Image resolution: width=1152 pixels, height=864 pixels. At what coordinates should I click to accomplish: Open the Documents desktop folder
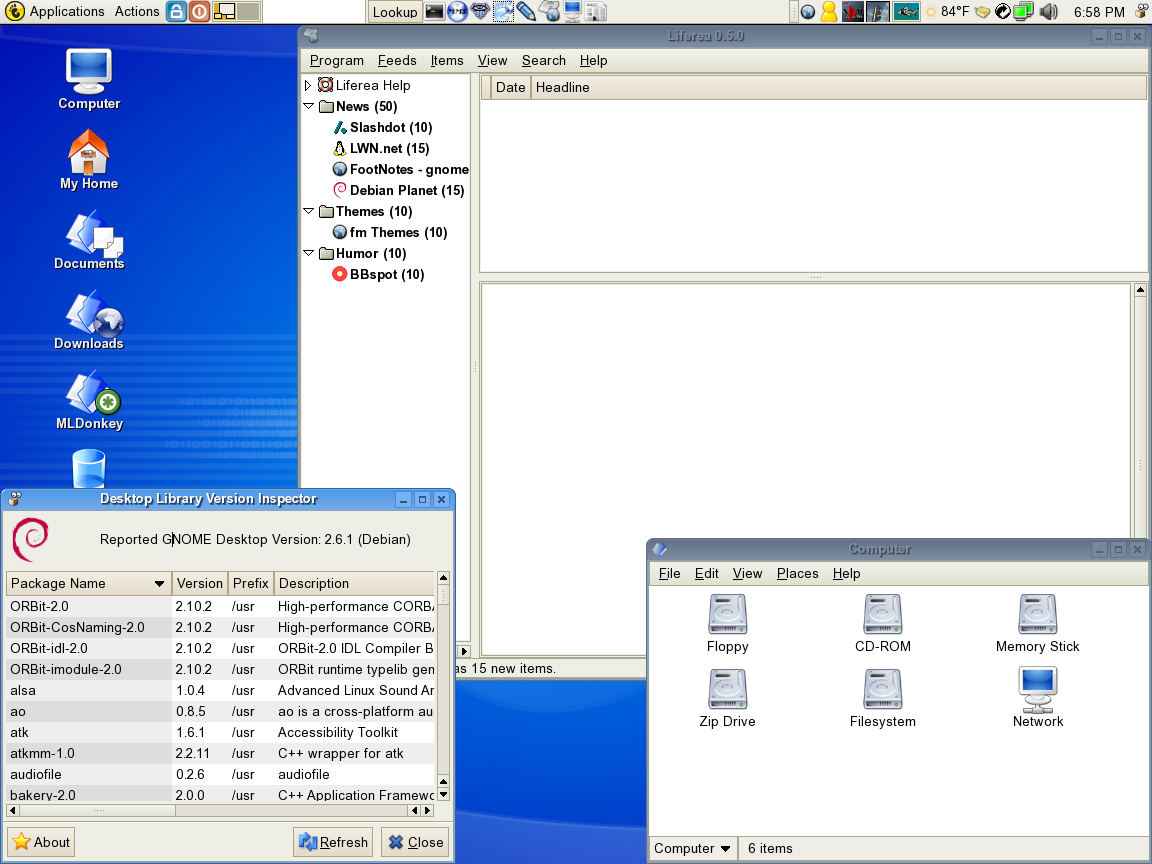(89, 240)
